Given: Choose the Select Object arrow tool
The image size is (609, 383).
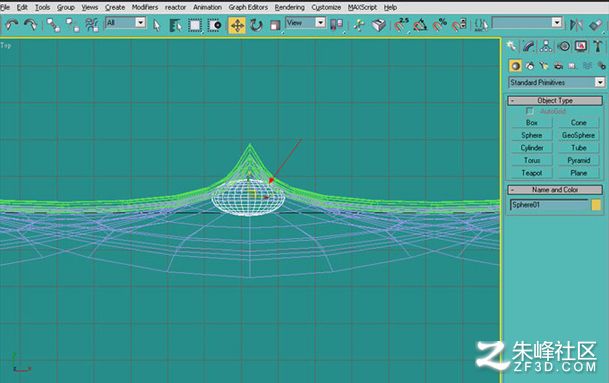Looking at the screenshot, I should (157, 25).
